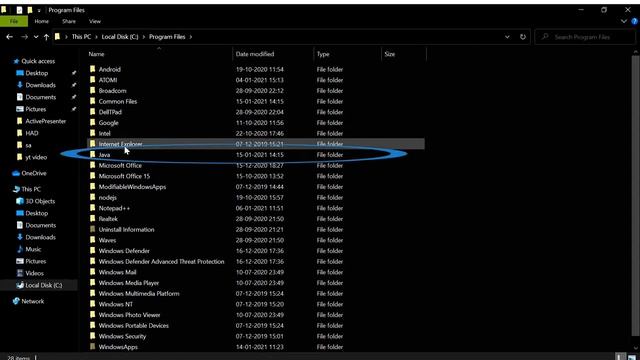This screenshot has width=640, height=360.
Task: Open the Help question mark icon
Action: [635, 21]
